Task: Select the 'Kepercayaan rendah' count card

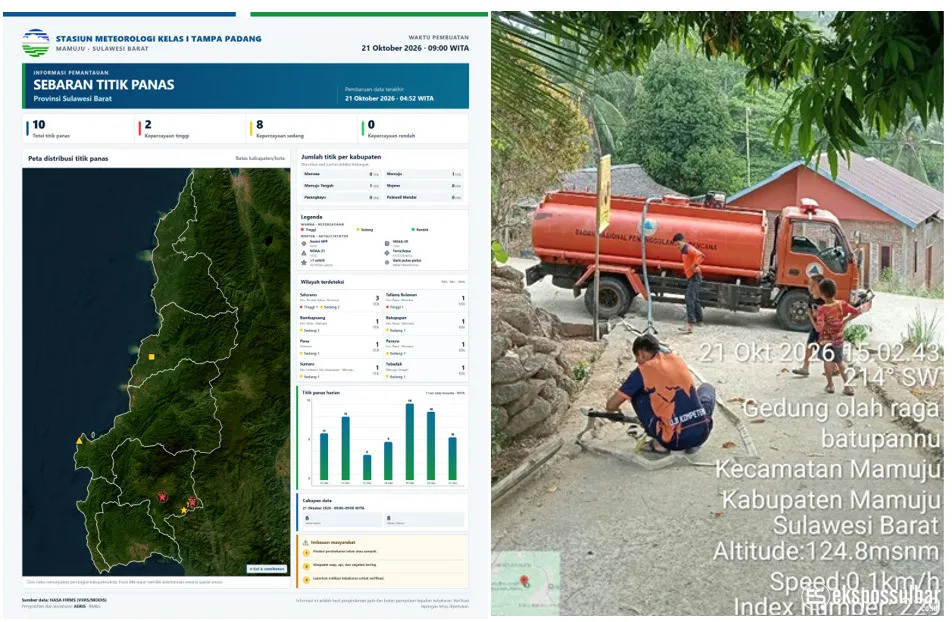Action: [413, 129]
